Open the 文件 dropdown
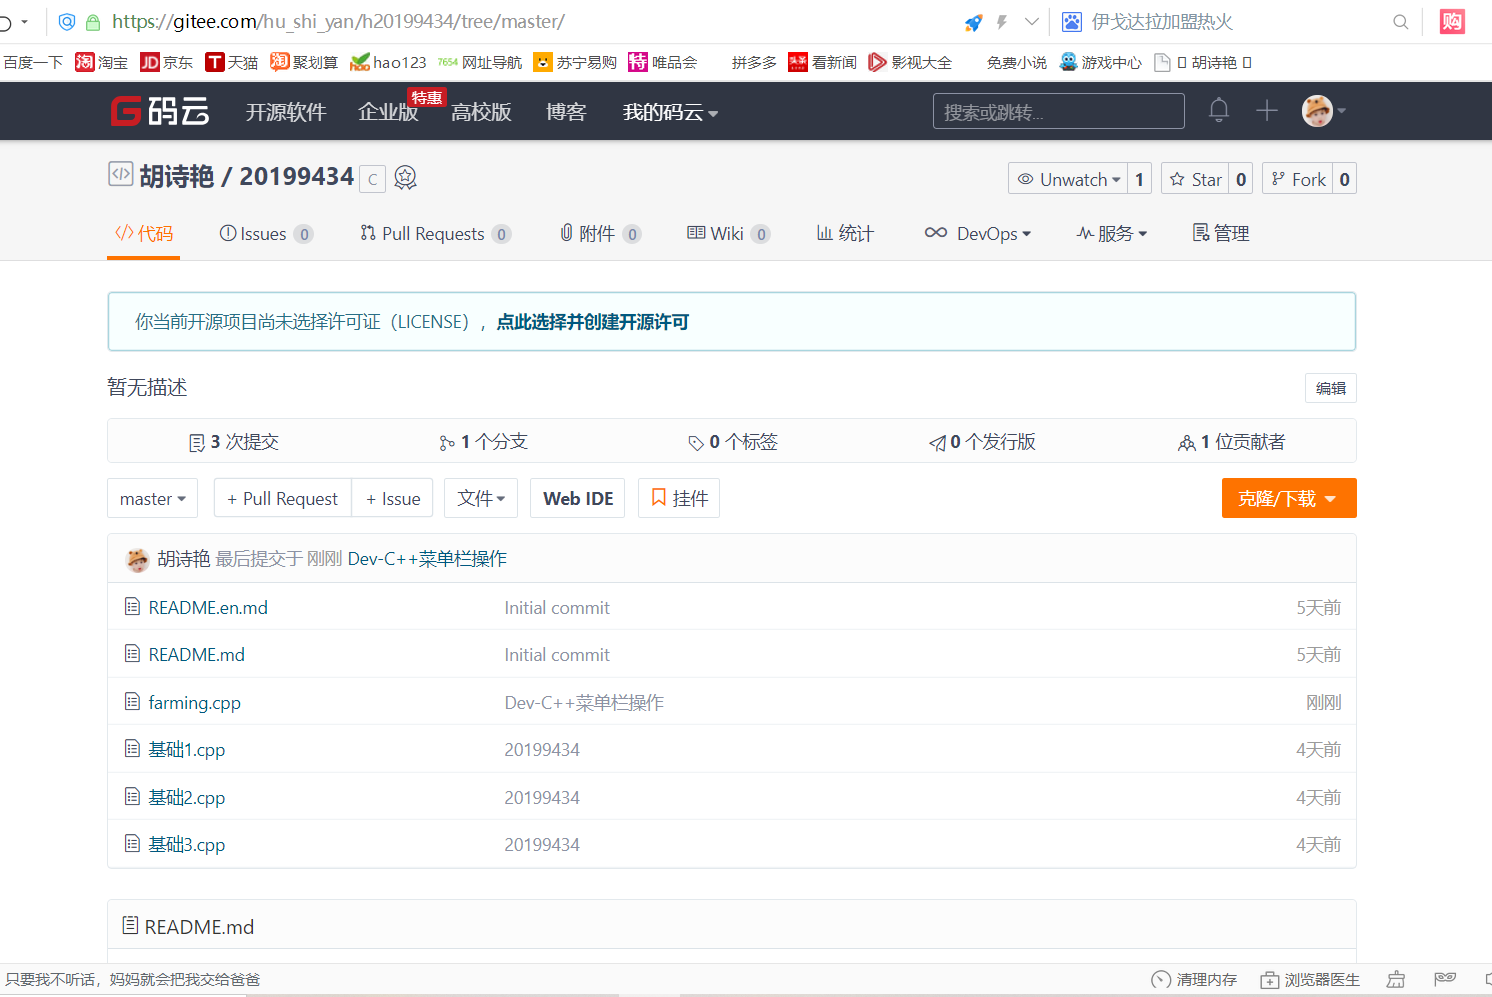The width and height of the screenshot is (1492, 997). 481,498
